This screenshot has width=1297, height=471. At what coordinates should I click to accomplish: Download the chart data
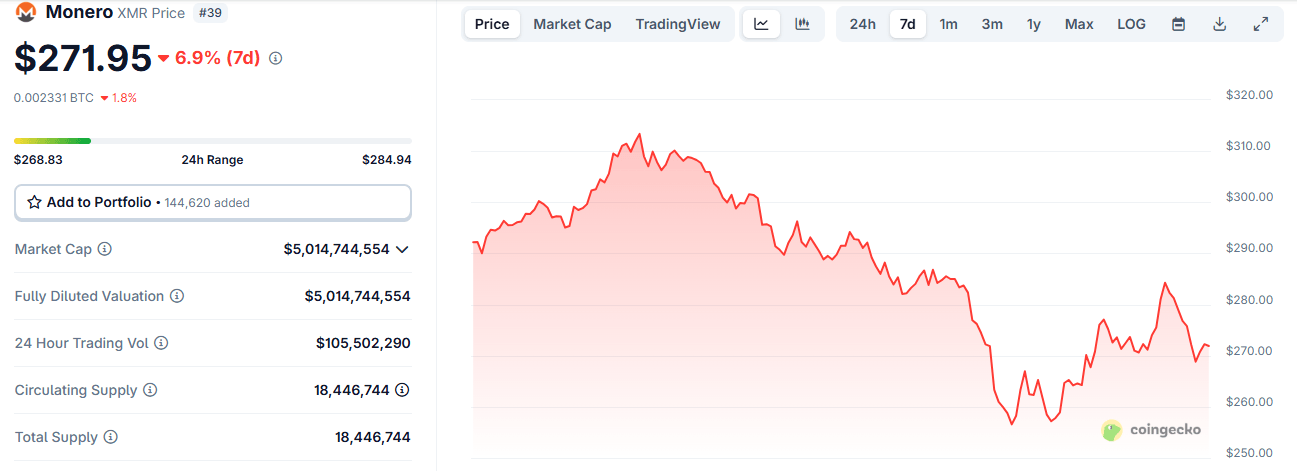[1219, 24]
